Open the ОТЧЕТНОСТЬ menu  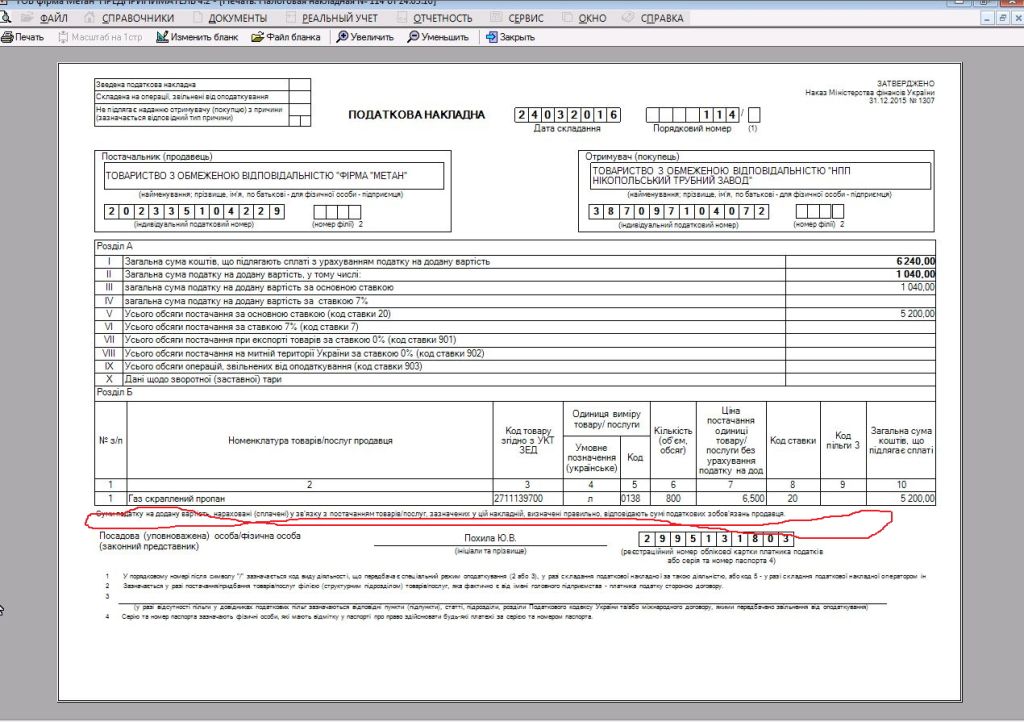tap(443, 18)
